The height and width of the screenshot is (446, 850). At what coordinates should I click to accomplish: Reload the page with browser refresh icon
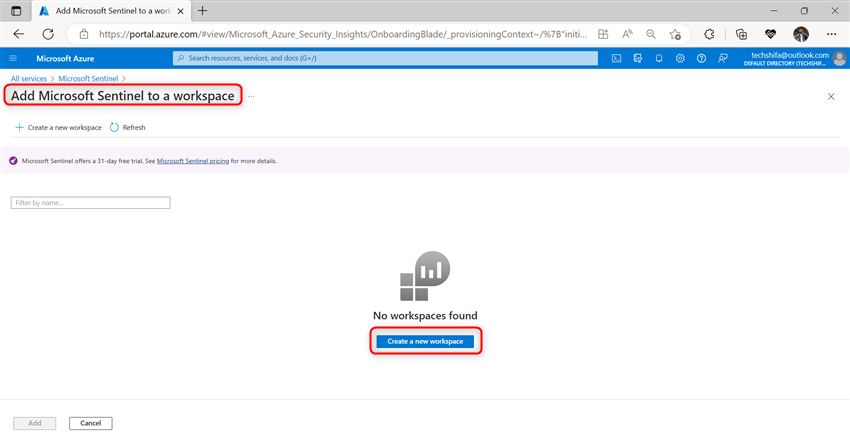click(48, 34)
